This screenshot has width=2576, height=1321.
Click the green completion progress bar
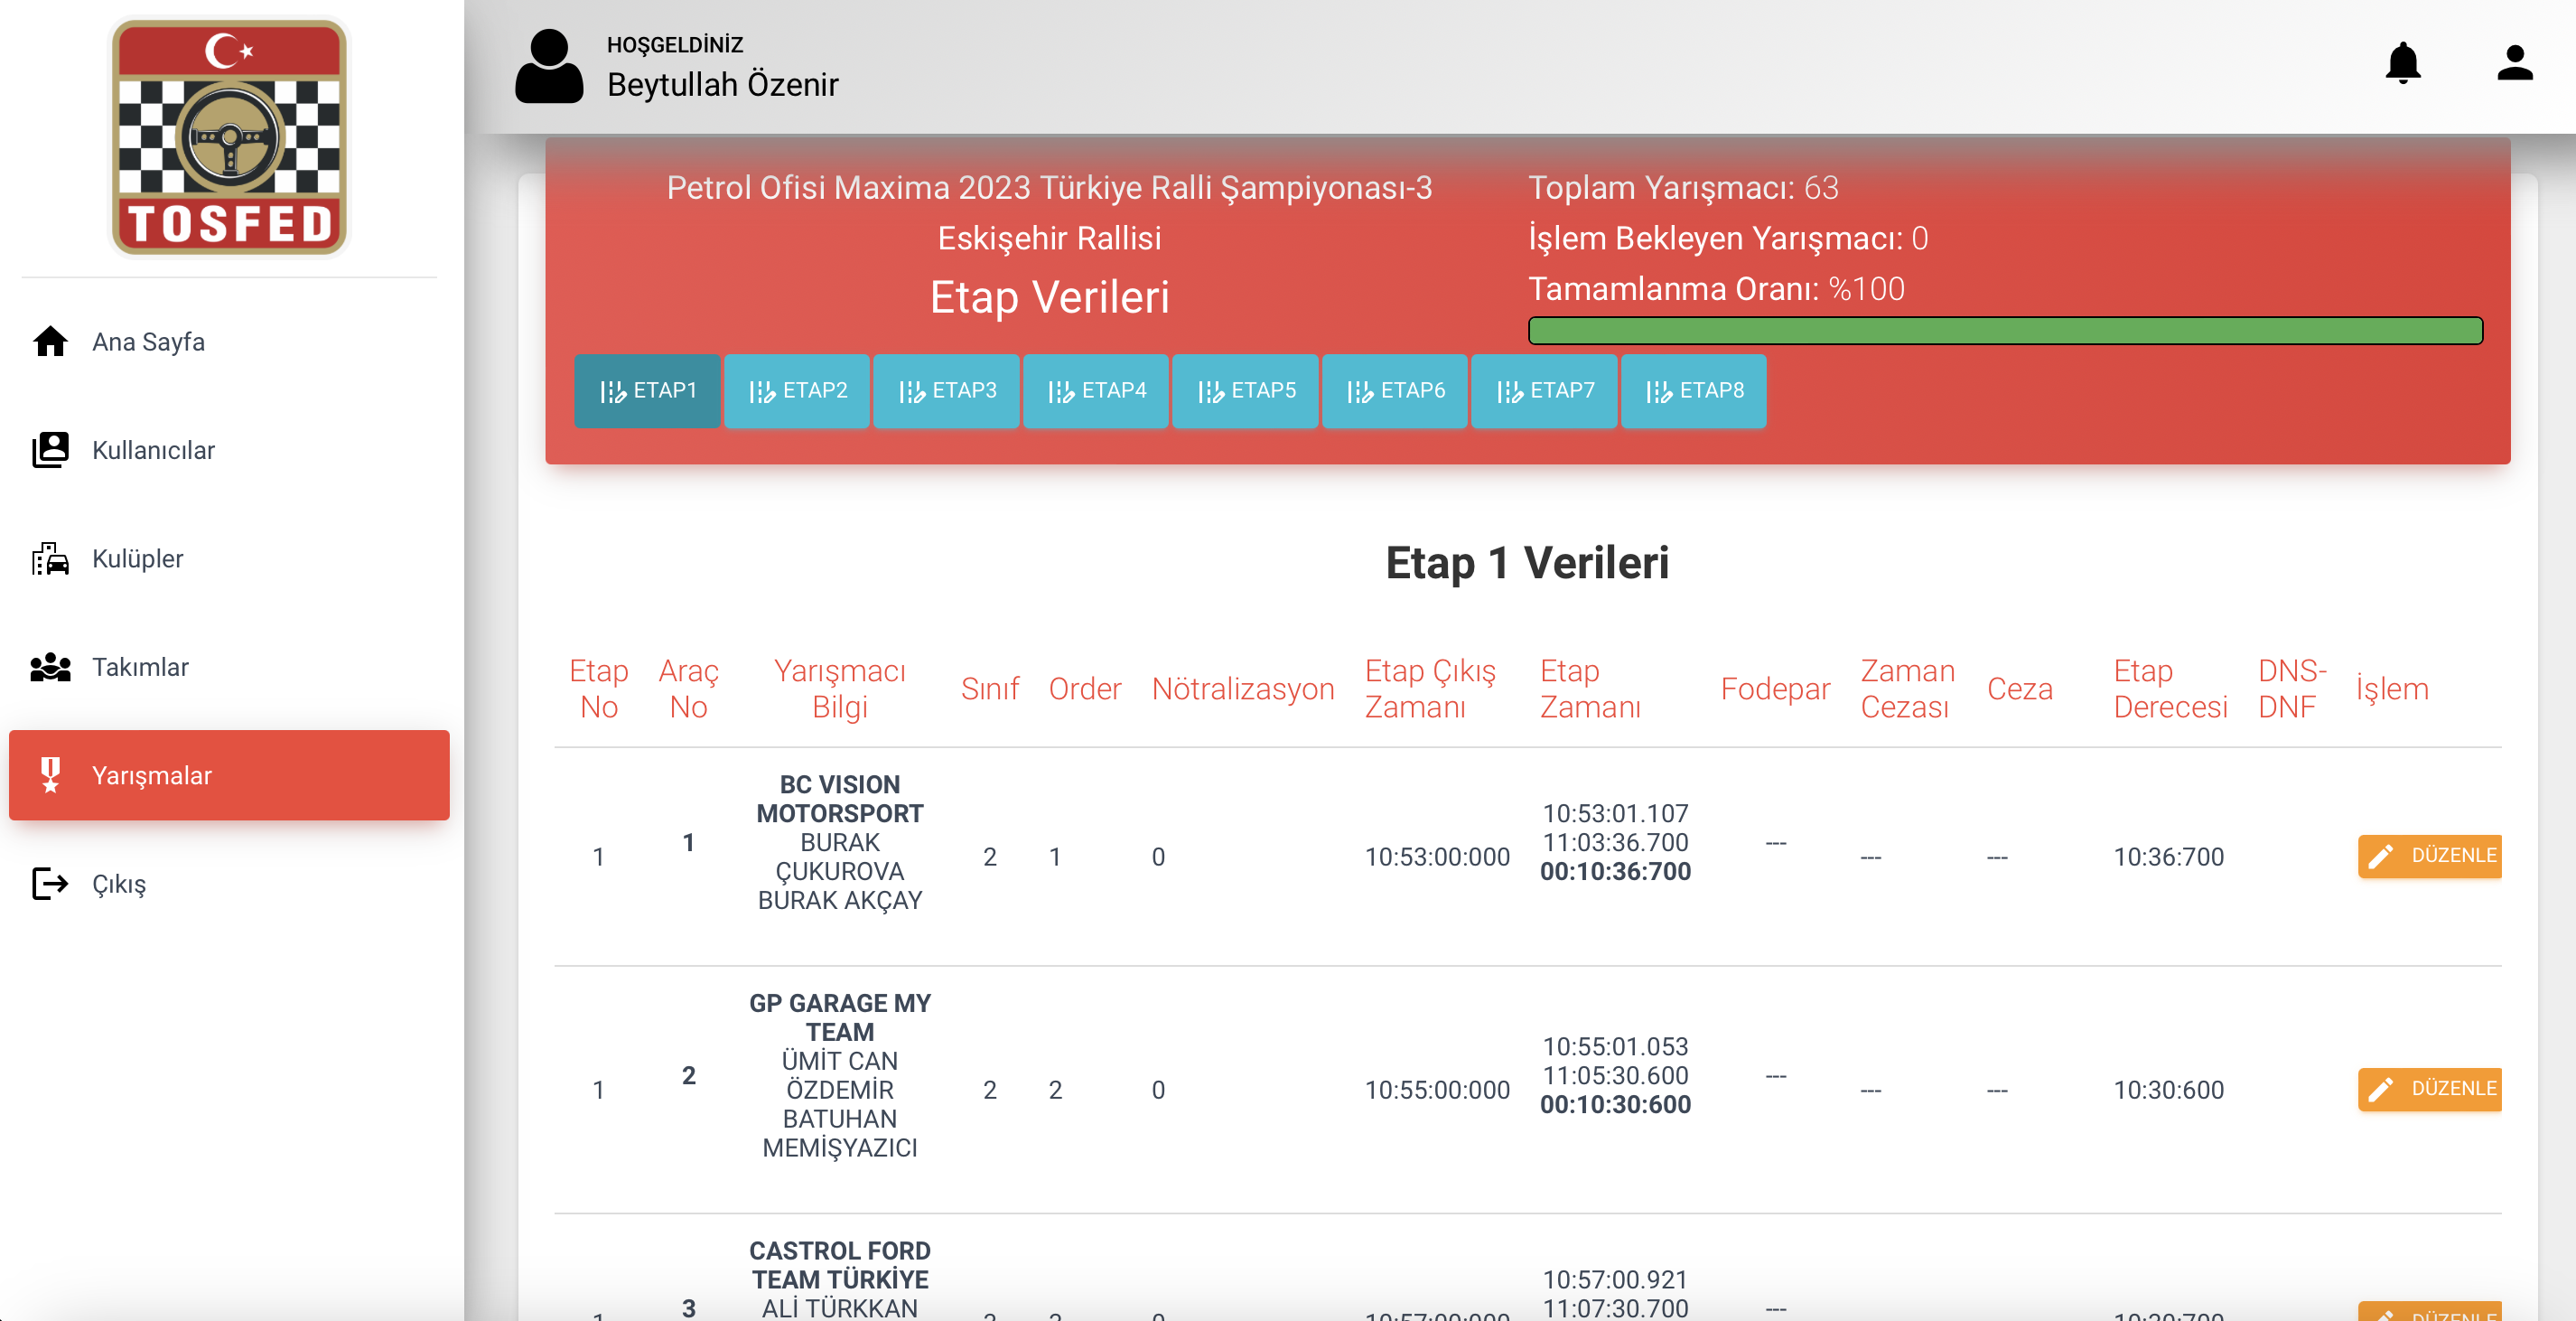[x=2005, y=331]
